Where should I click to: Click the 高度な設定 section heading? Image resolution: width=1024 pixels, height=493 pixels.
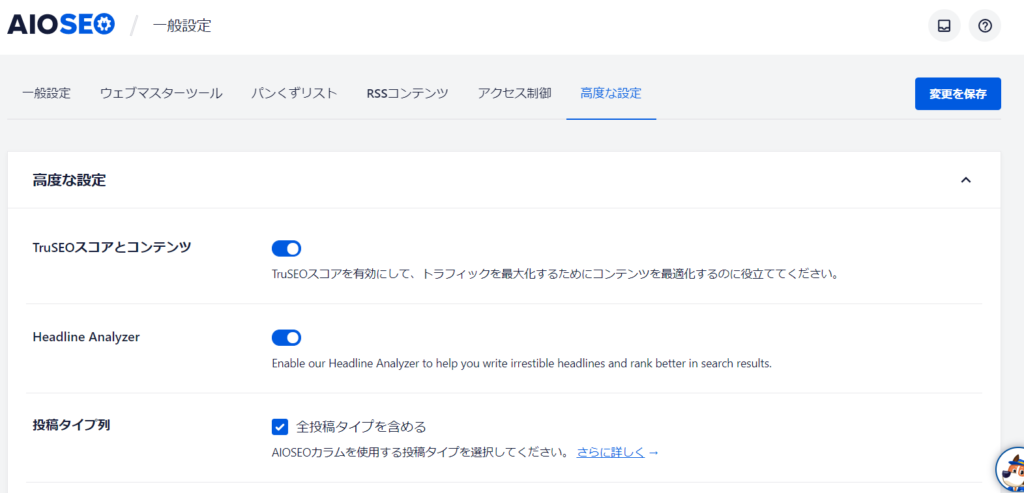[x=69, y=180]
